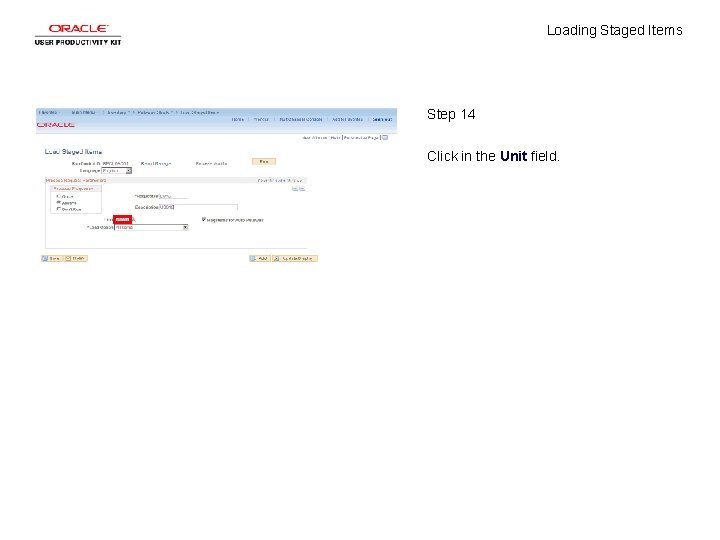This screenshot has height=540, width=720.
Task: Click the Sign out link
Action: tap(382, 119)
